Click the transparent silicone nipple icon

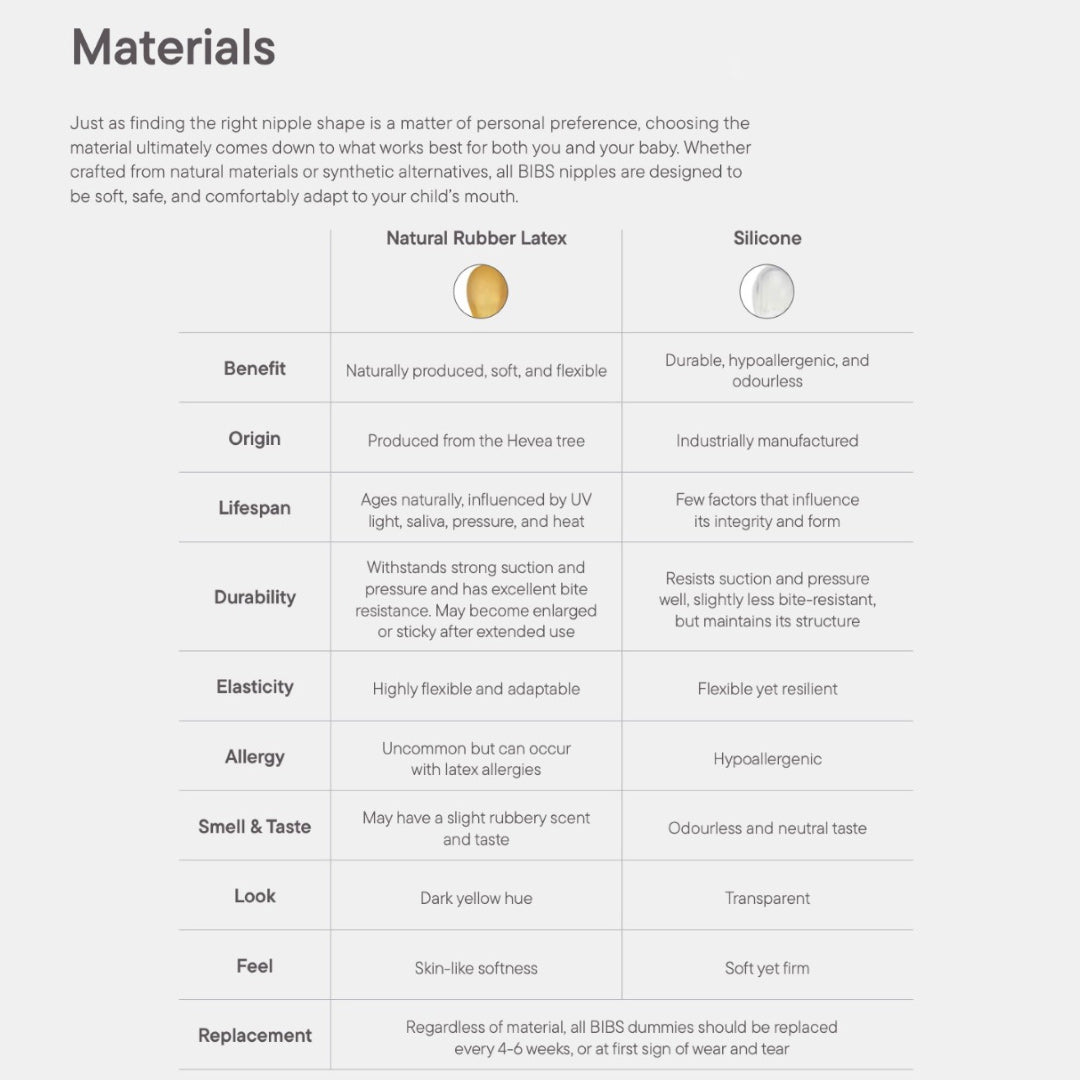coord(767,292)
